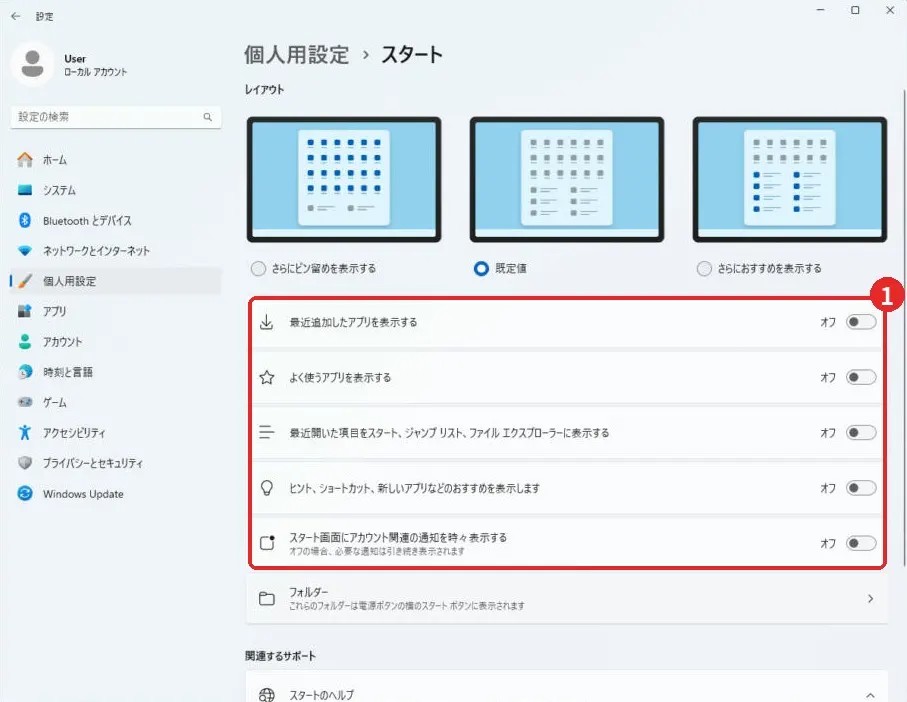Click User ローカル アカウント profile name

coord(95,65)
